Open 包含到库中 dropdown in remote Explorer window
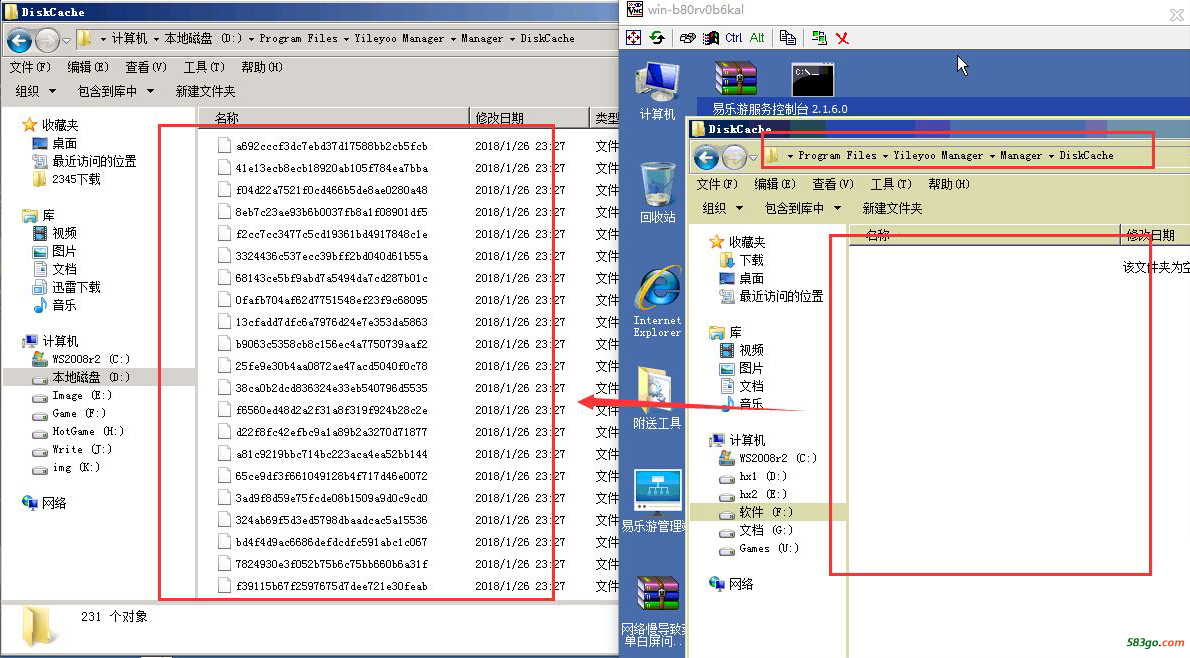This screenshot has height=658, width=1190. click(x=801, y=208)
